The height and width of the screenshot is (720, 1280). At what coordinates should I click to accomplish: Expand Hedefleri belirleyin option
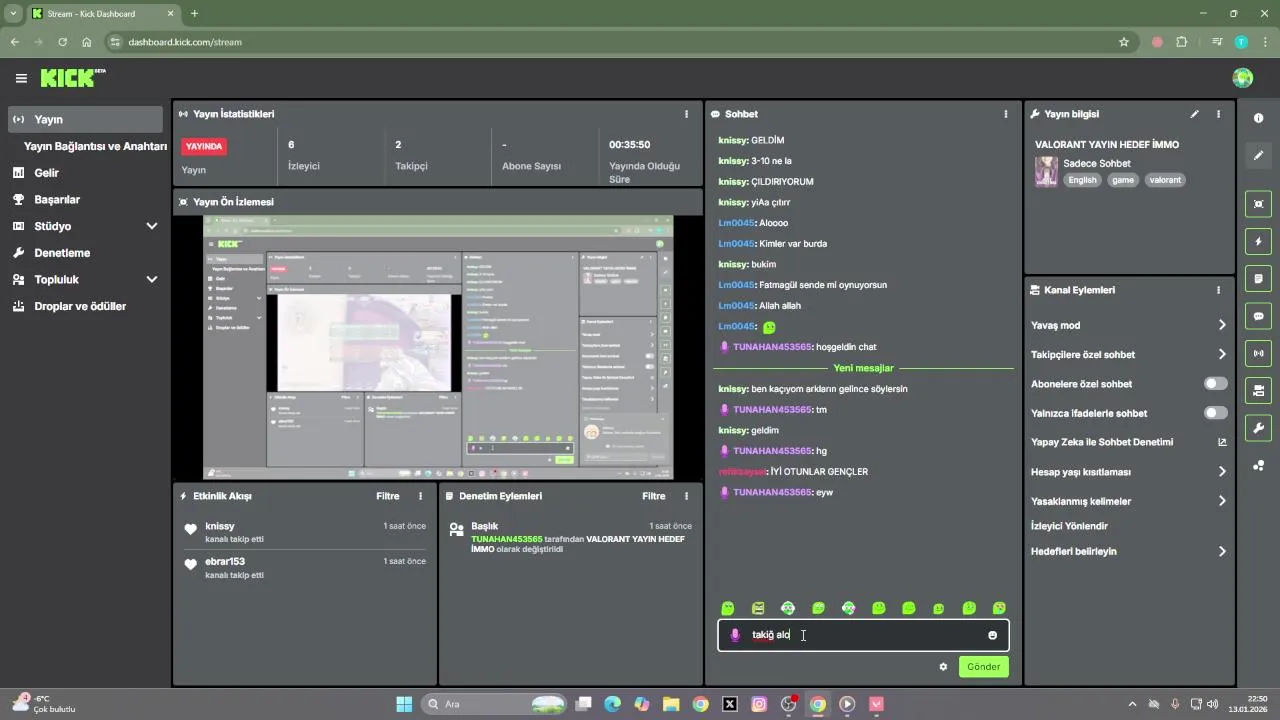(x=1128, y=551)
